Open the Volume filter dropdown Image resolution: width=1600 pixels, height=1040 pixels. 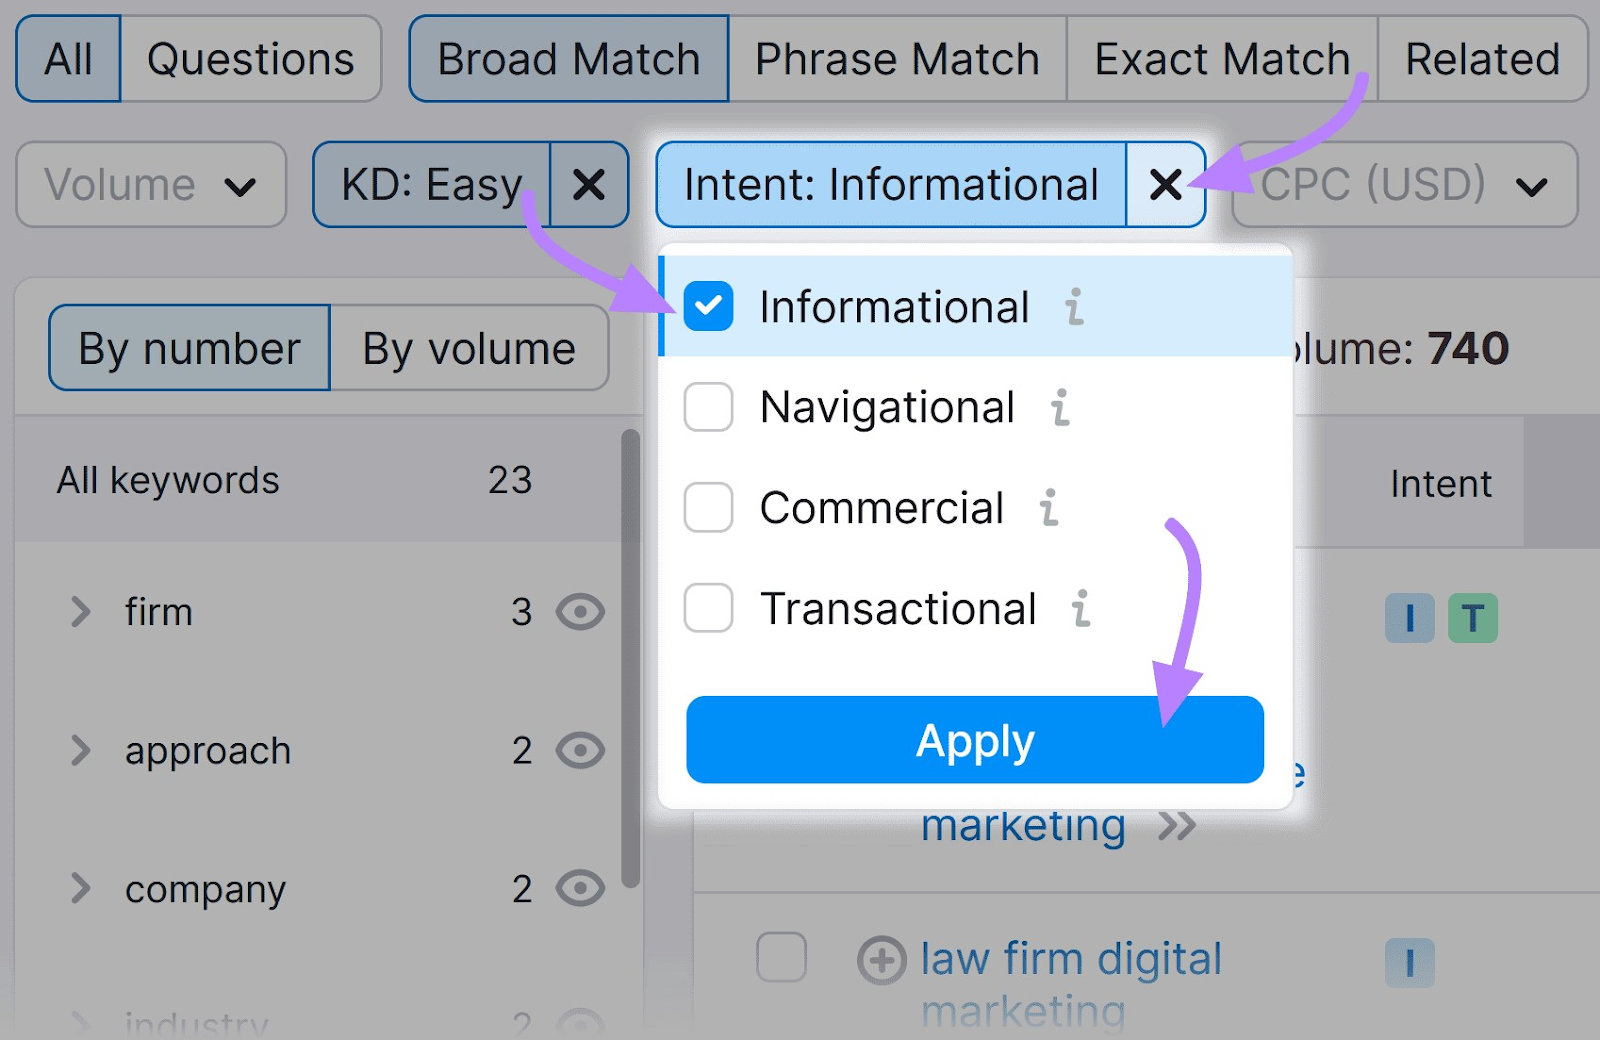[x=150, y=185]
